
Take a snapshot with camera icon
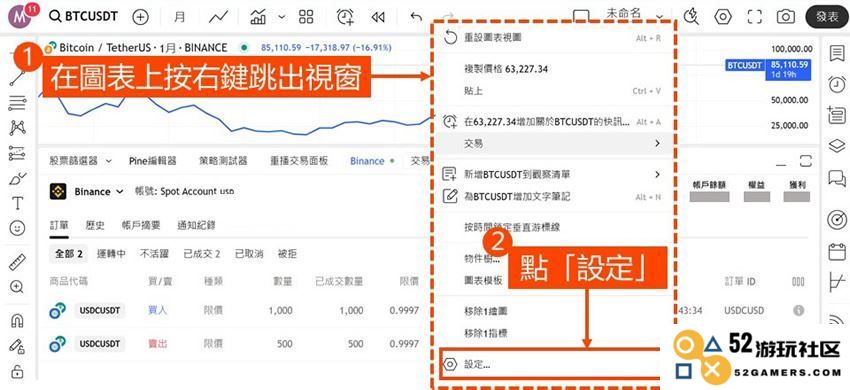(x=785, y=17)
